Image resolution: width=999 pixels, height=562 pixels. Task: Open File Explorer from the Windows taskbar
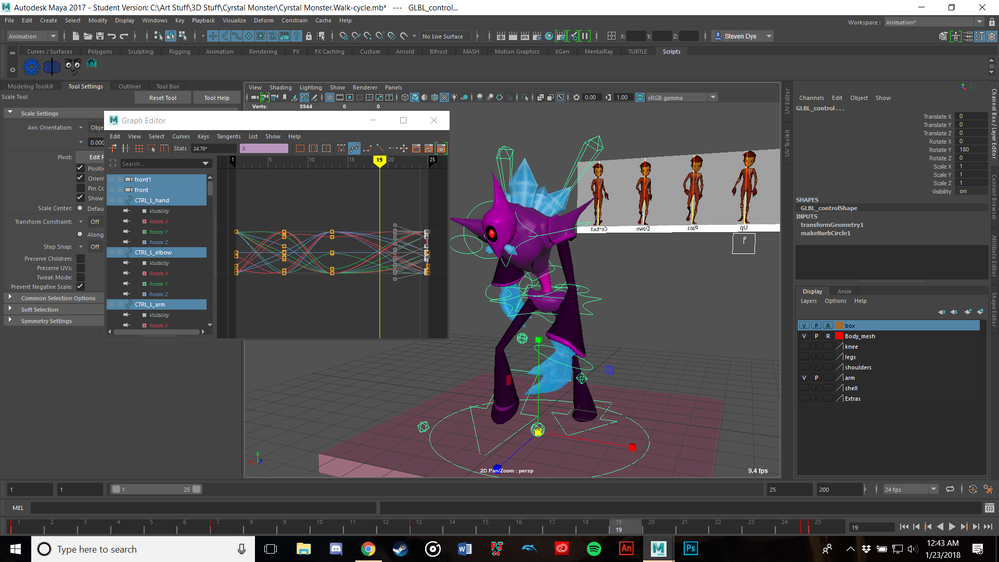pyautogui.click(x=303, y=549)
